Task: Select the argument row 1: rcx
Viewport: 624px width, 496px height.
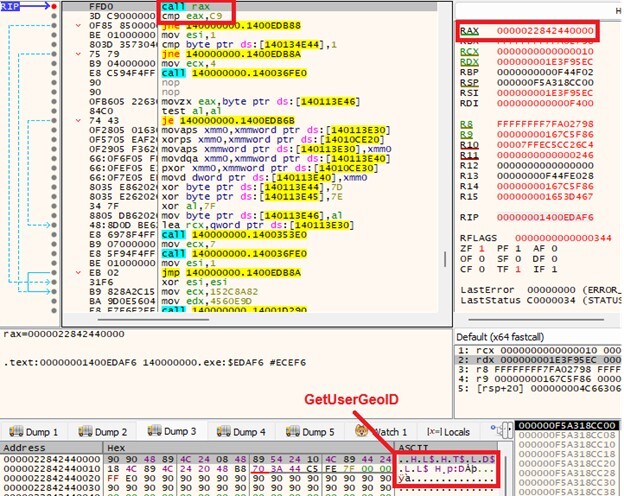Action: click(538, 350)
